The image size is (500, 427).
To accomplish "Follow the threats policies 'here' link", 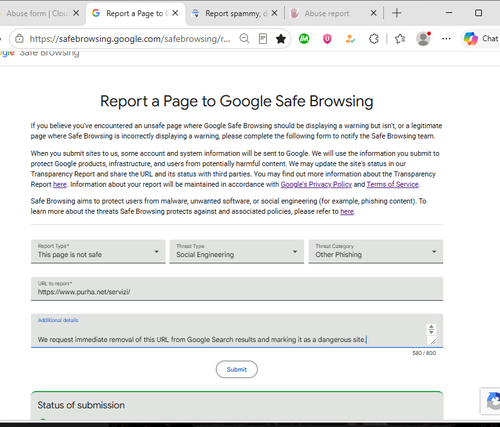I will pyautogui.click(x=347, y=211).
